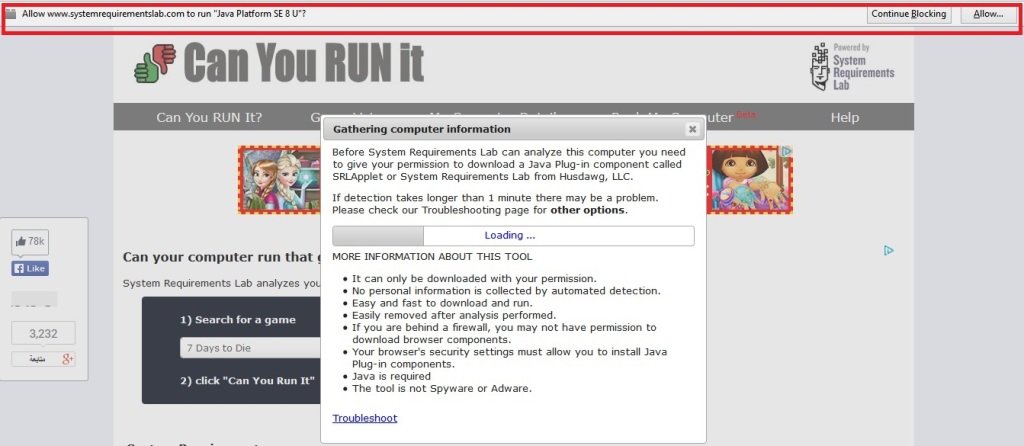The image size is (1024, 446).
Task: Follow the 'other options' link
Action: pyautogui.click(x=588, y=210)
